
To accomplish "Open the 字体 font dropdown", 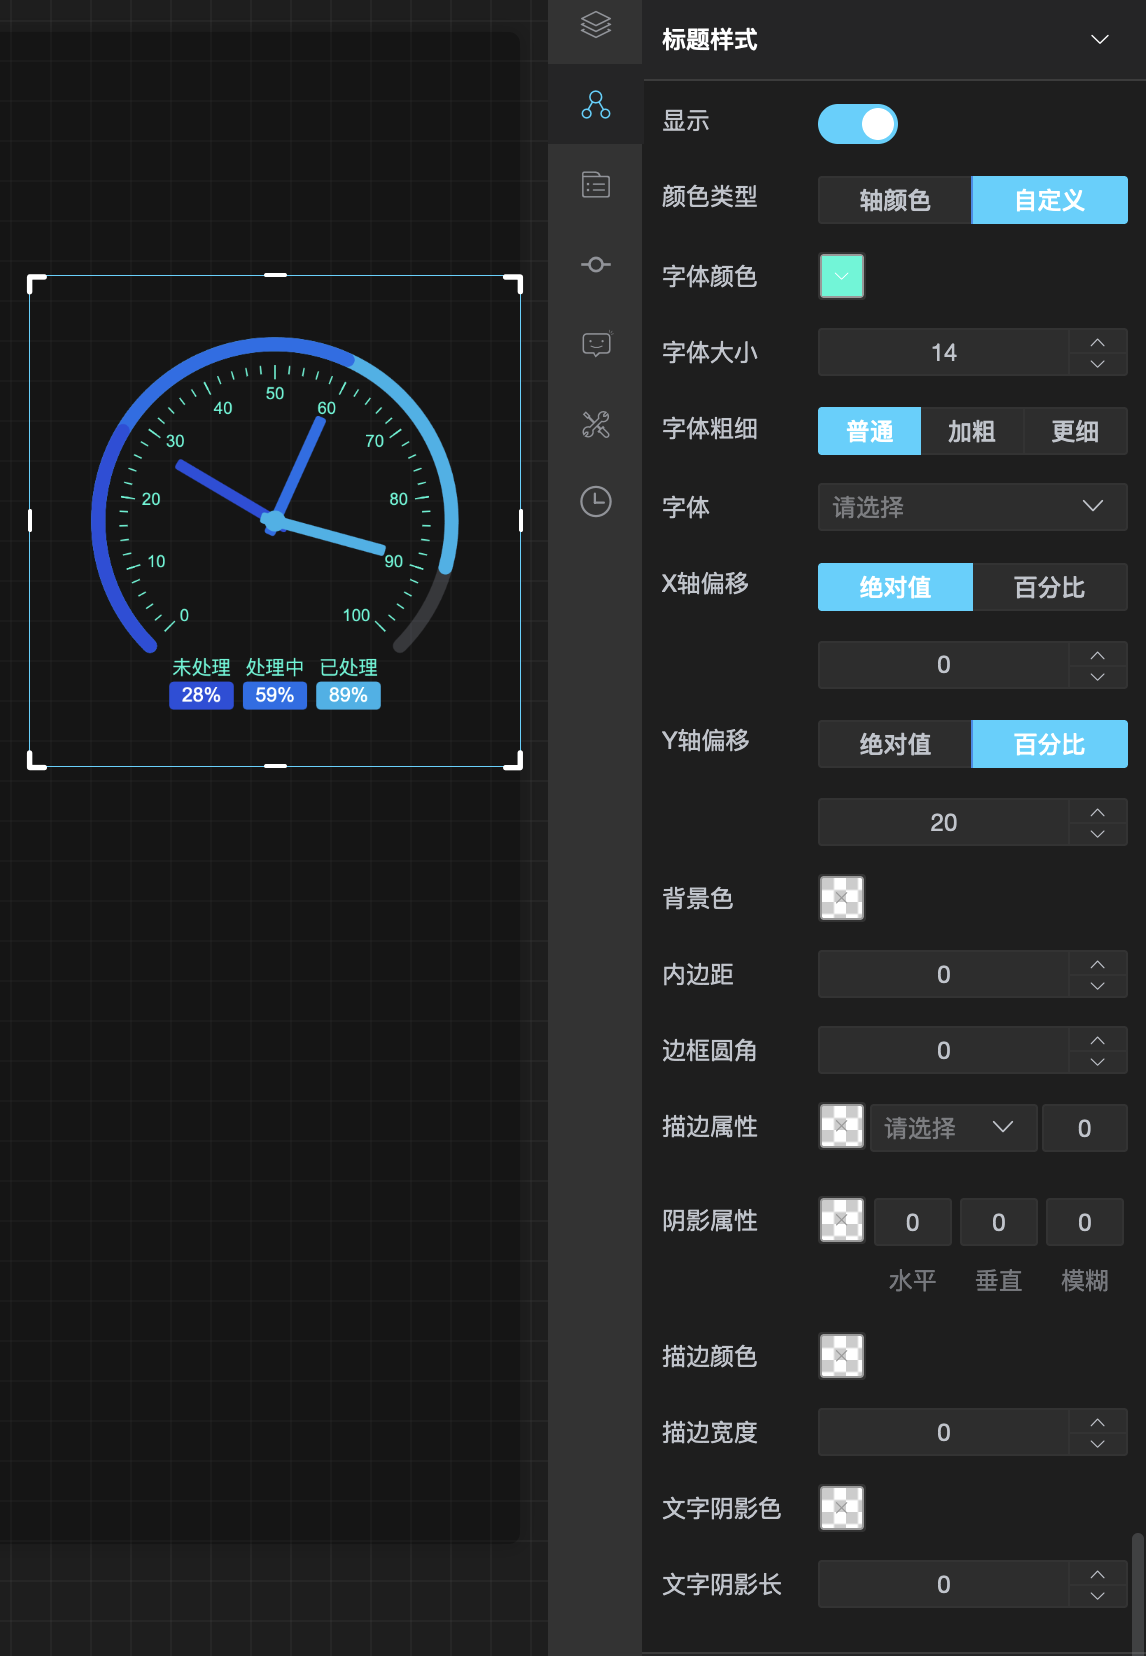I will [x=973, y=507].
